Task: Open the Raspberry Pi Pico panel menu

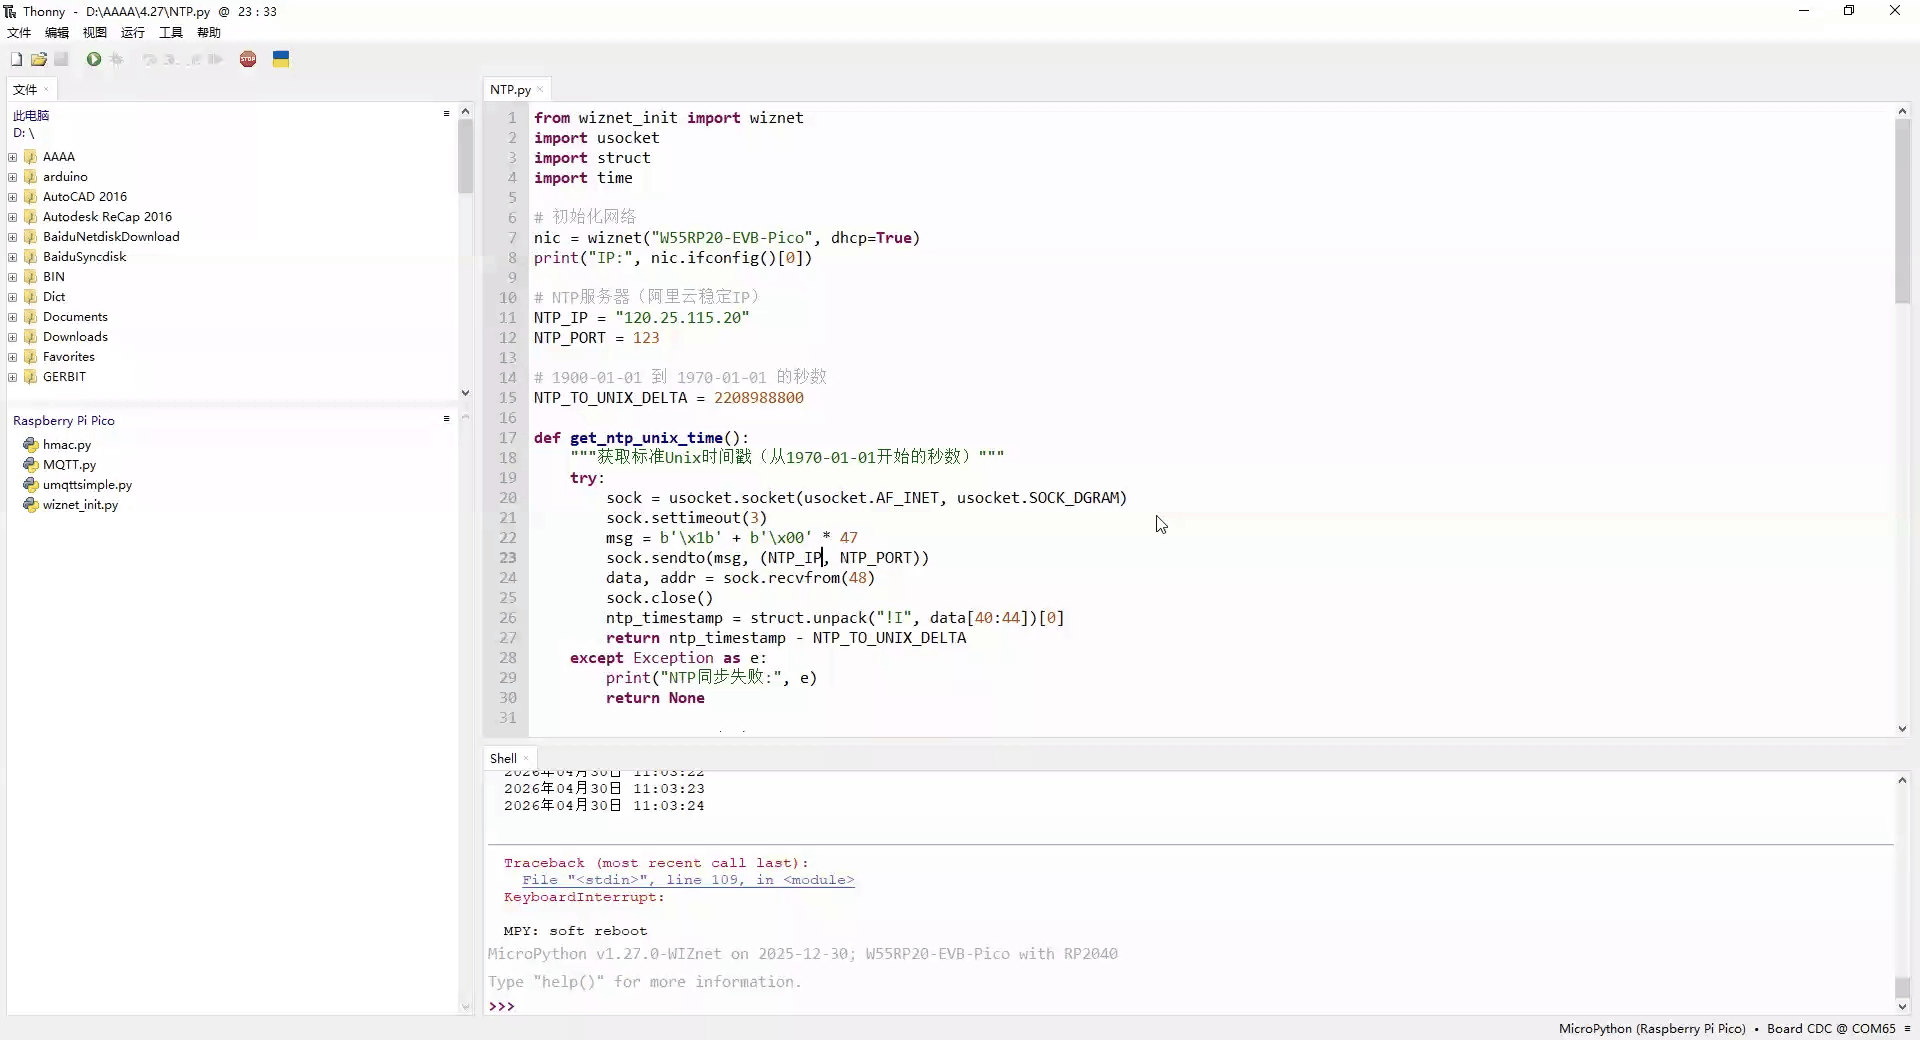Action: [446, 419]
